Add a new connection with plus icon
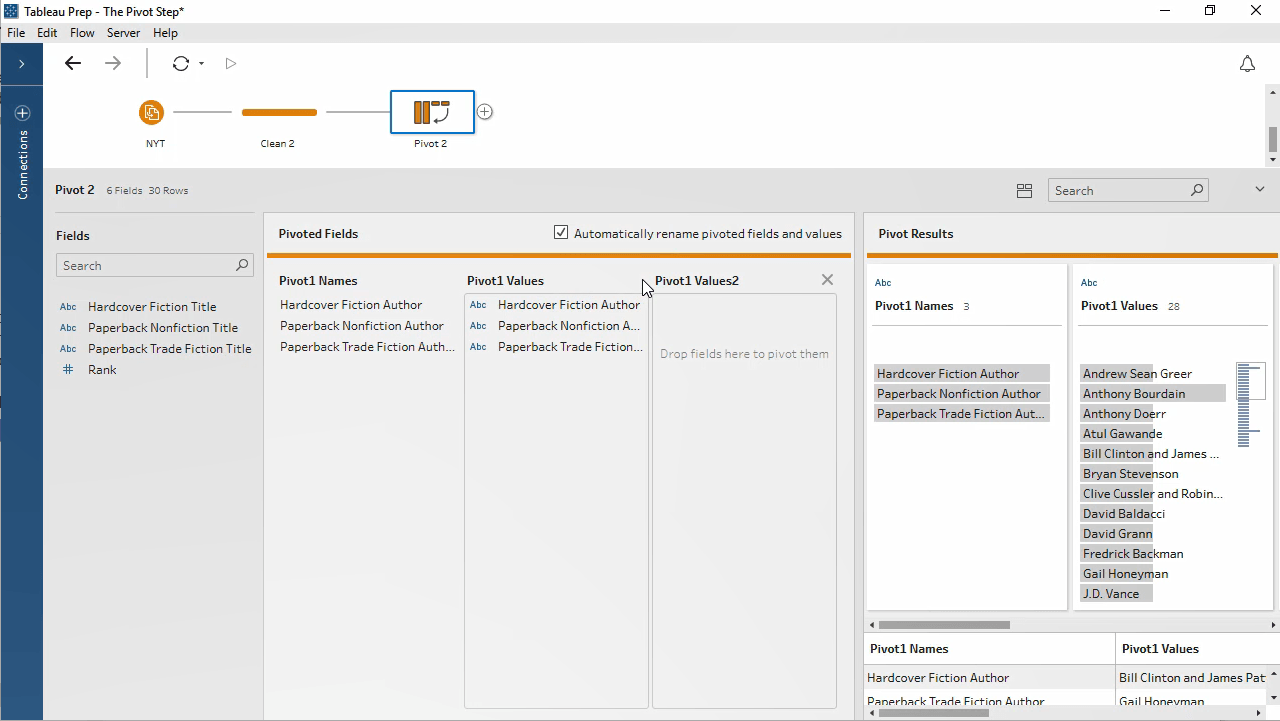Image resolution: width=1280 pixels, height=721 pixels. tap(22, 113)
